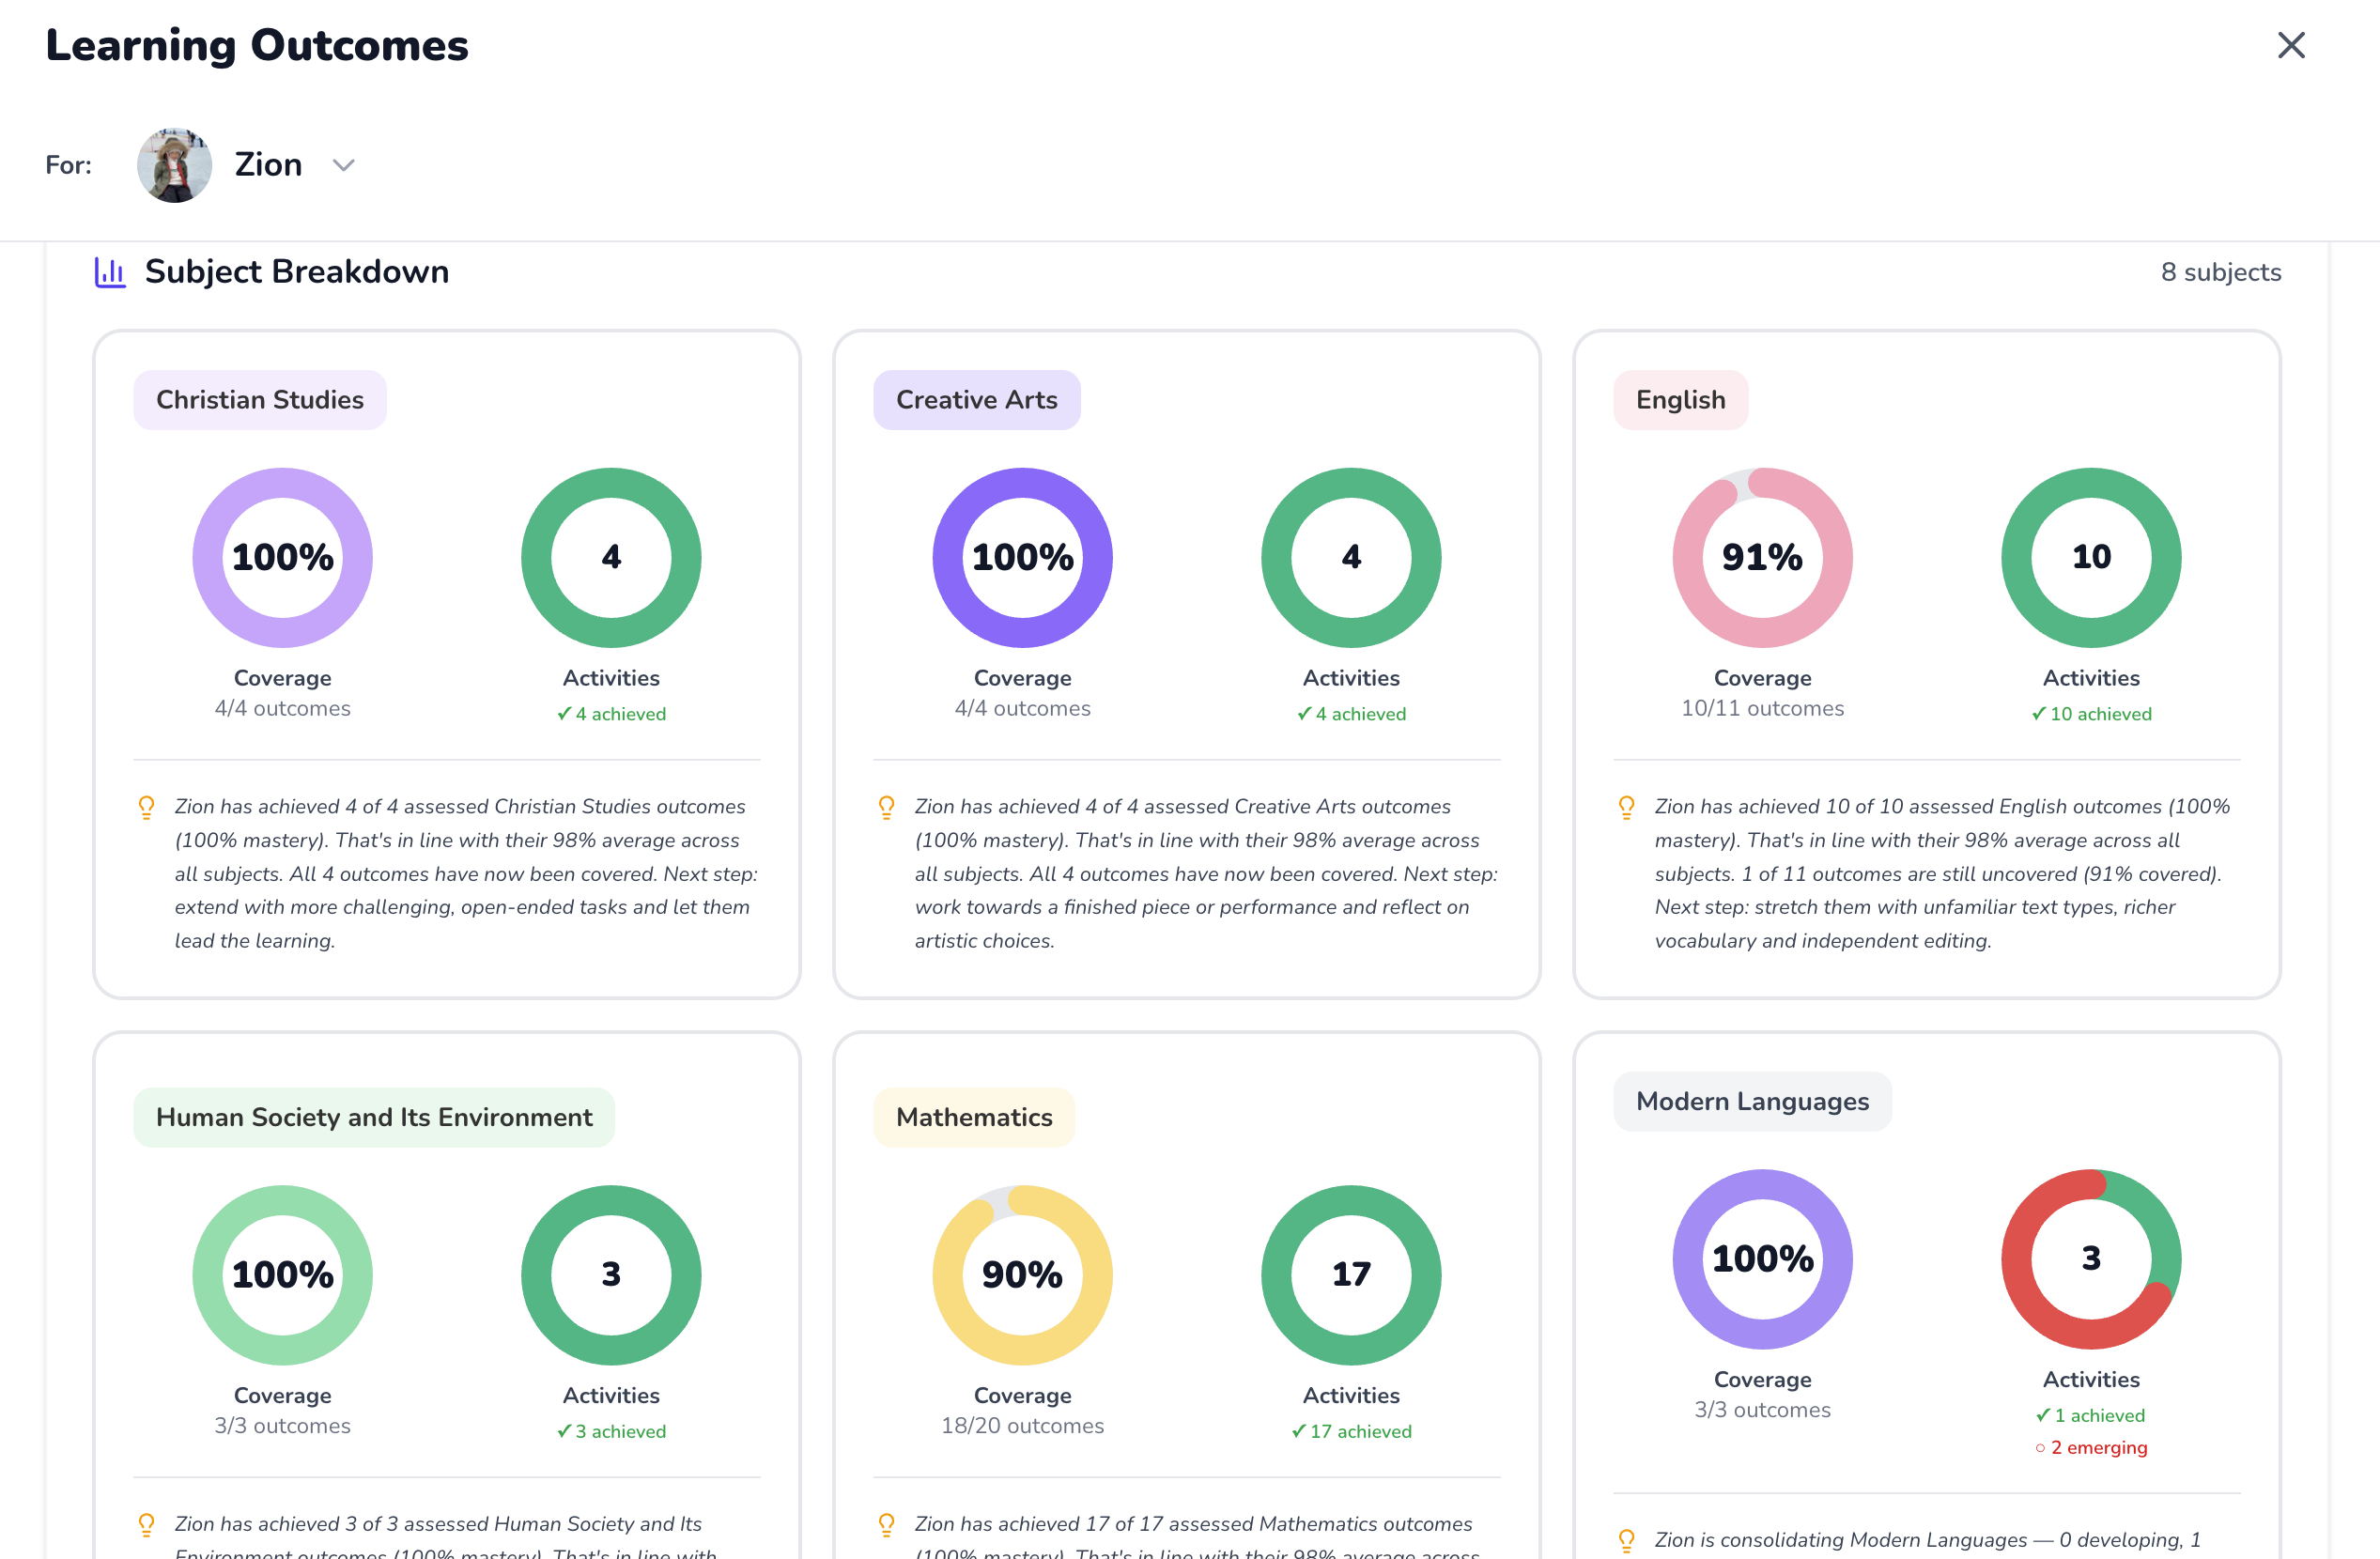2380x1559 pixels.
Task: Click '10 achieved' under English
Action: (x=2091, y=714)
